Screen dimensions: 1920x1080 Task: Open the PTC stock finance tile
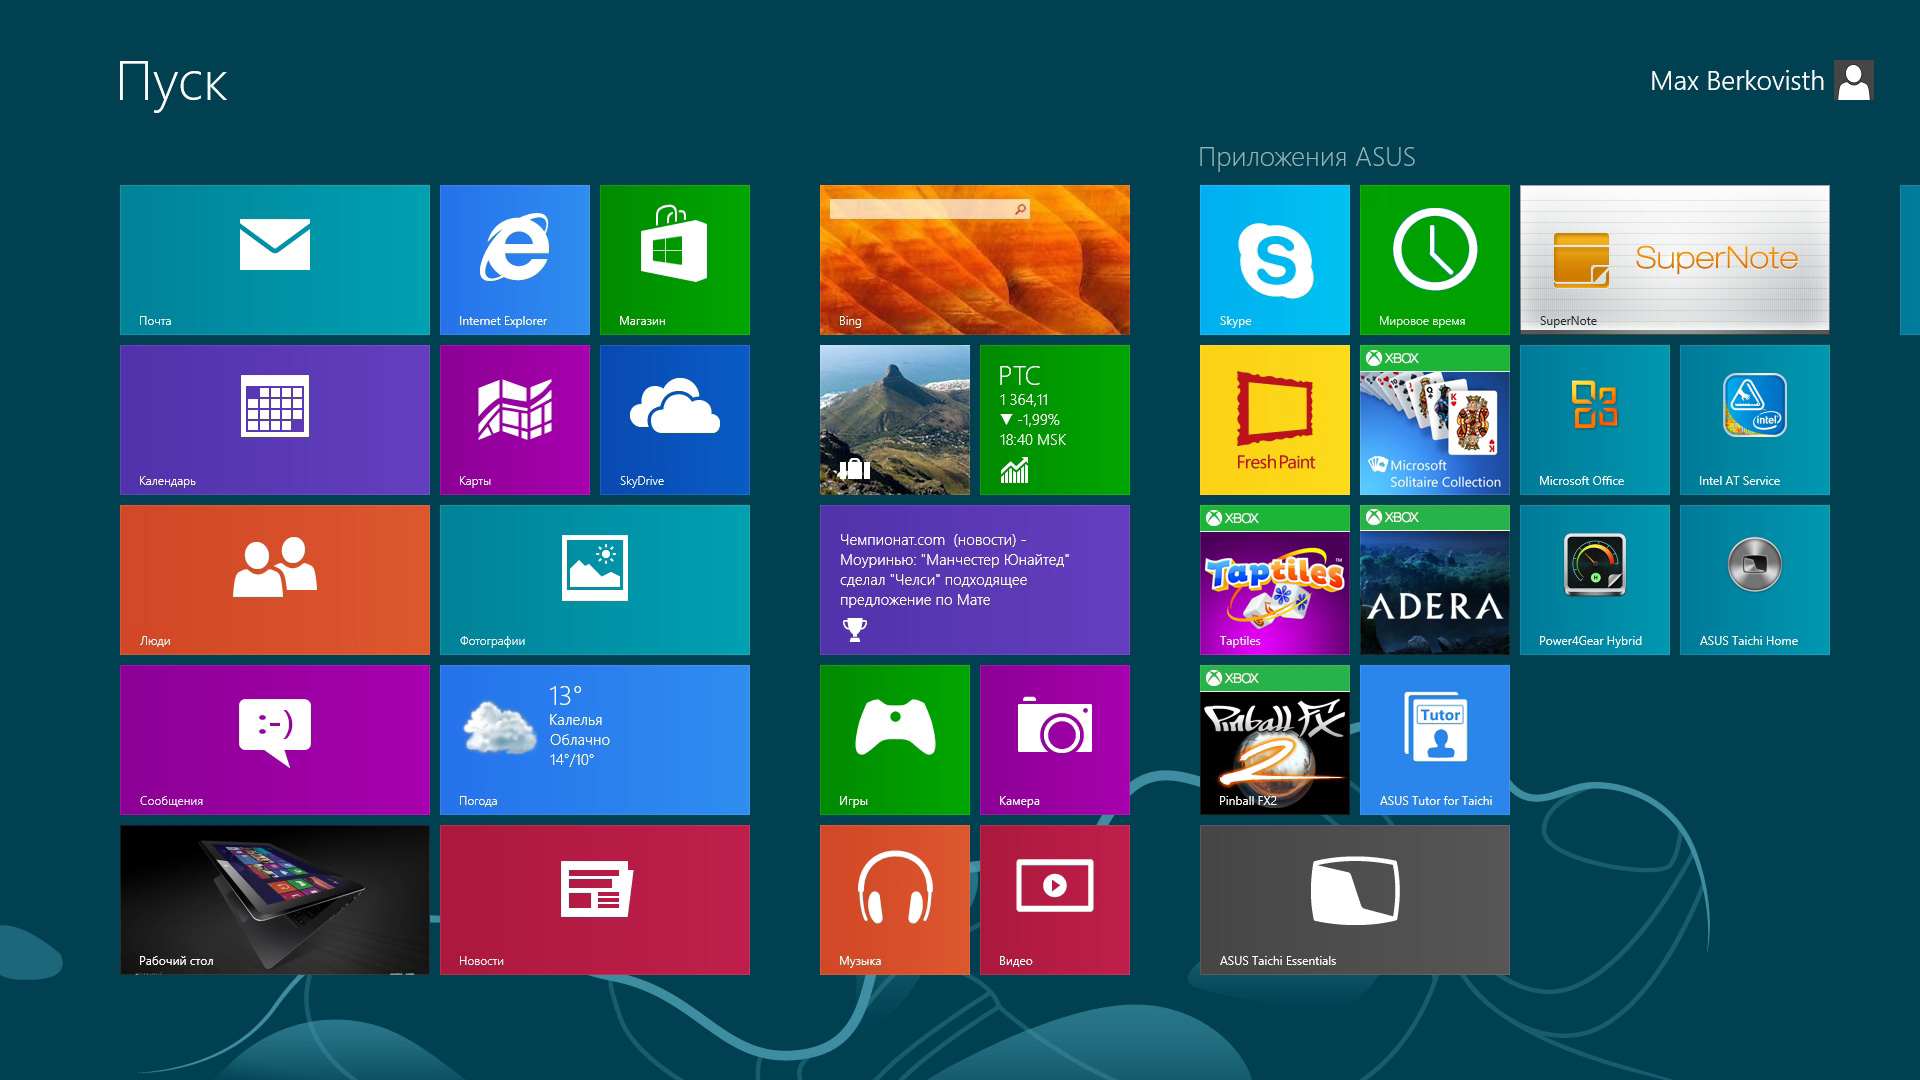(x=1054, y=419)
